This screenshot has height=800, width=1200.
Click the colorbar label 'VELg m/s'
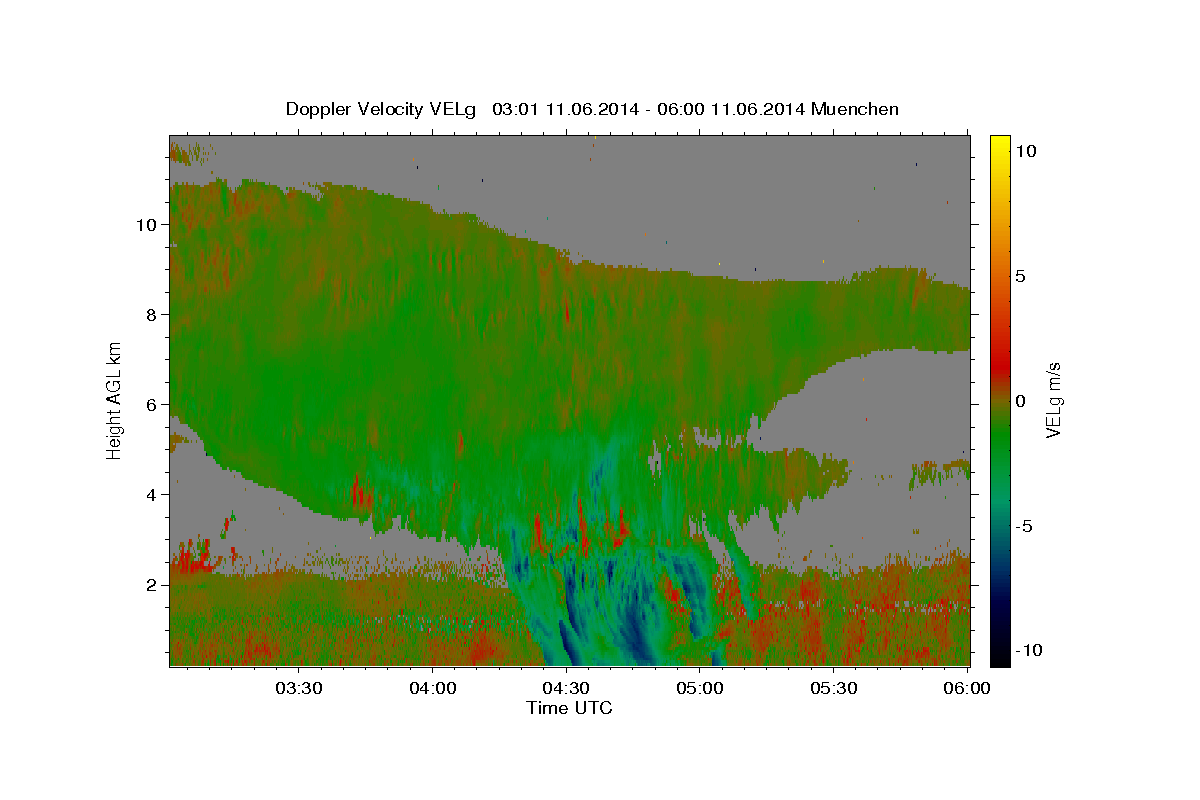[x=1053, y=399]
